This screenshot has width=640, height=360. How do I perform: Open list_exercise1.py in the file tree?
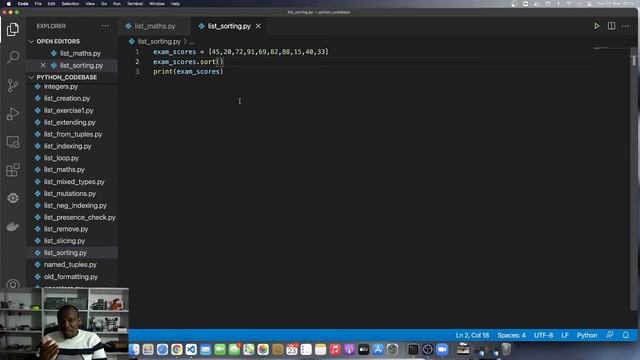click(x=69, y=111)
